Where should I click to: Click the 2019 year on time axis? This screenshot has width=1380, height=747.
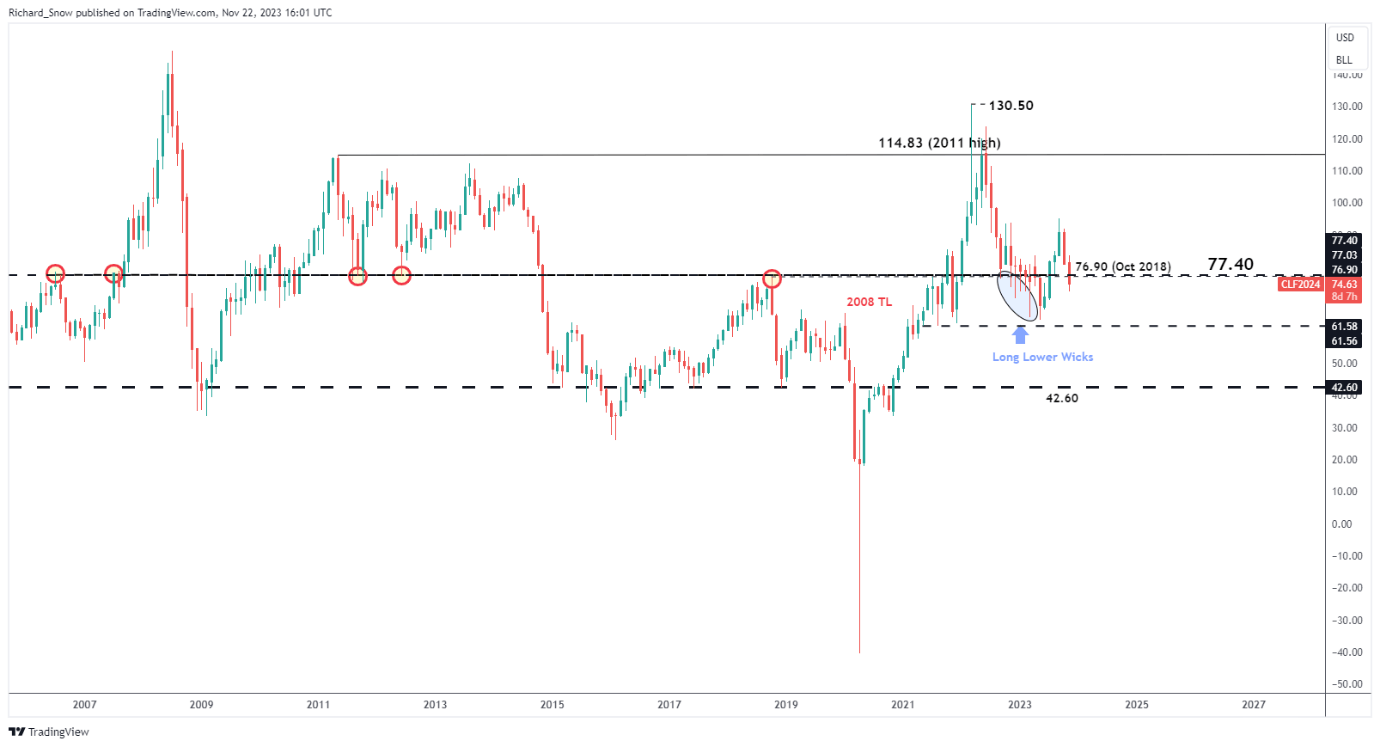(x=786, y=705)
